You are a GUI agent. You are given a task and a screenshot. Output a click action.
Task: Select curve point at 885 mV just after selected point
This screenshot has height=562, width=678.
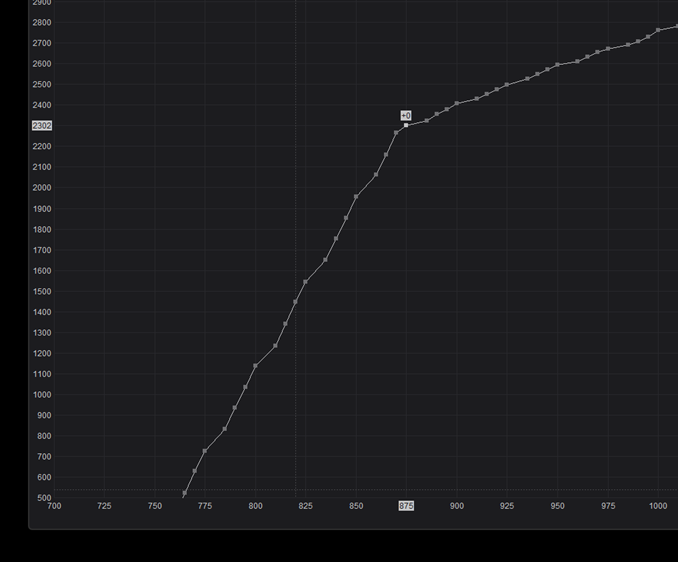(x=427, y=121)
